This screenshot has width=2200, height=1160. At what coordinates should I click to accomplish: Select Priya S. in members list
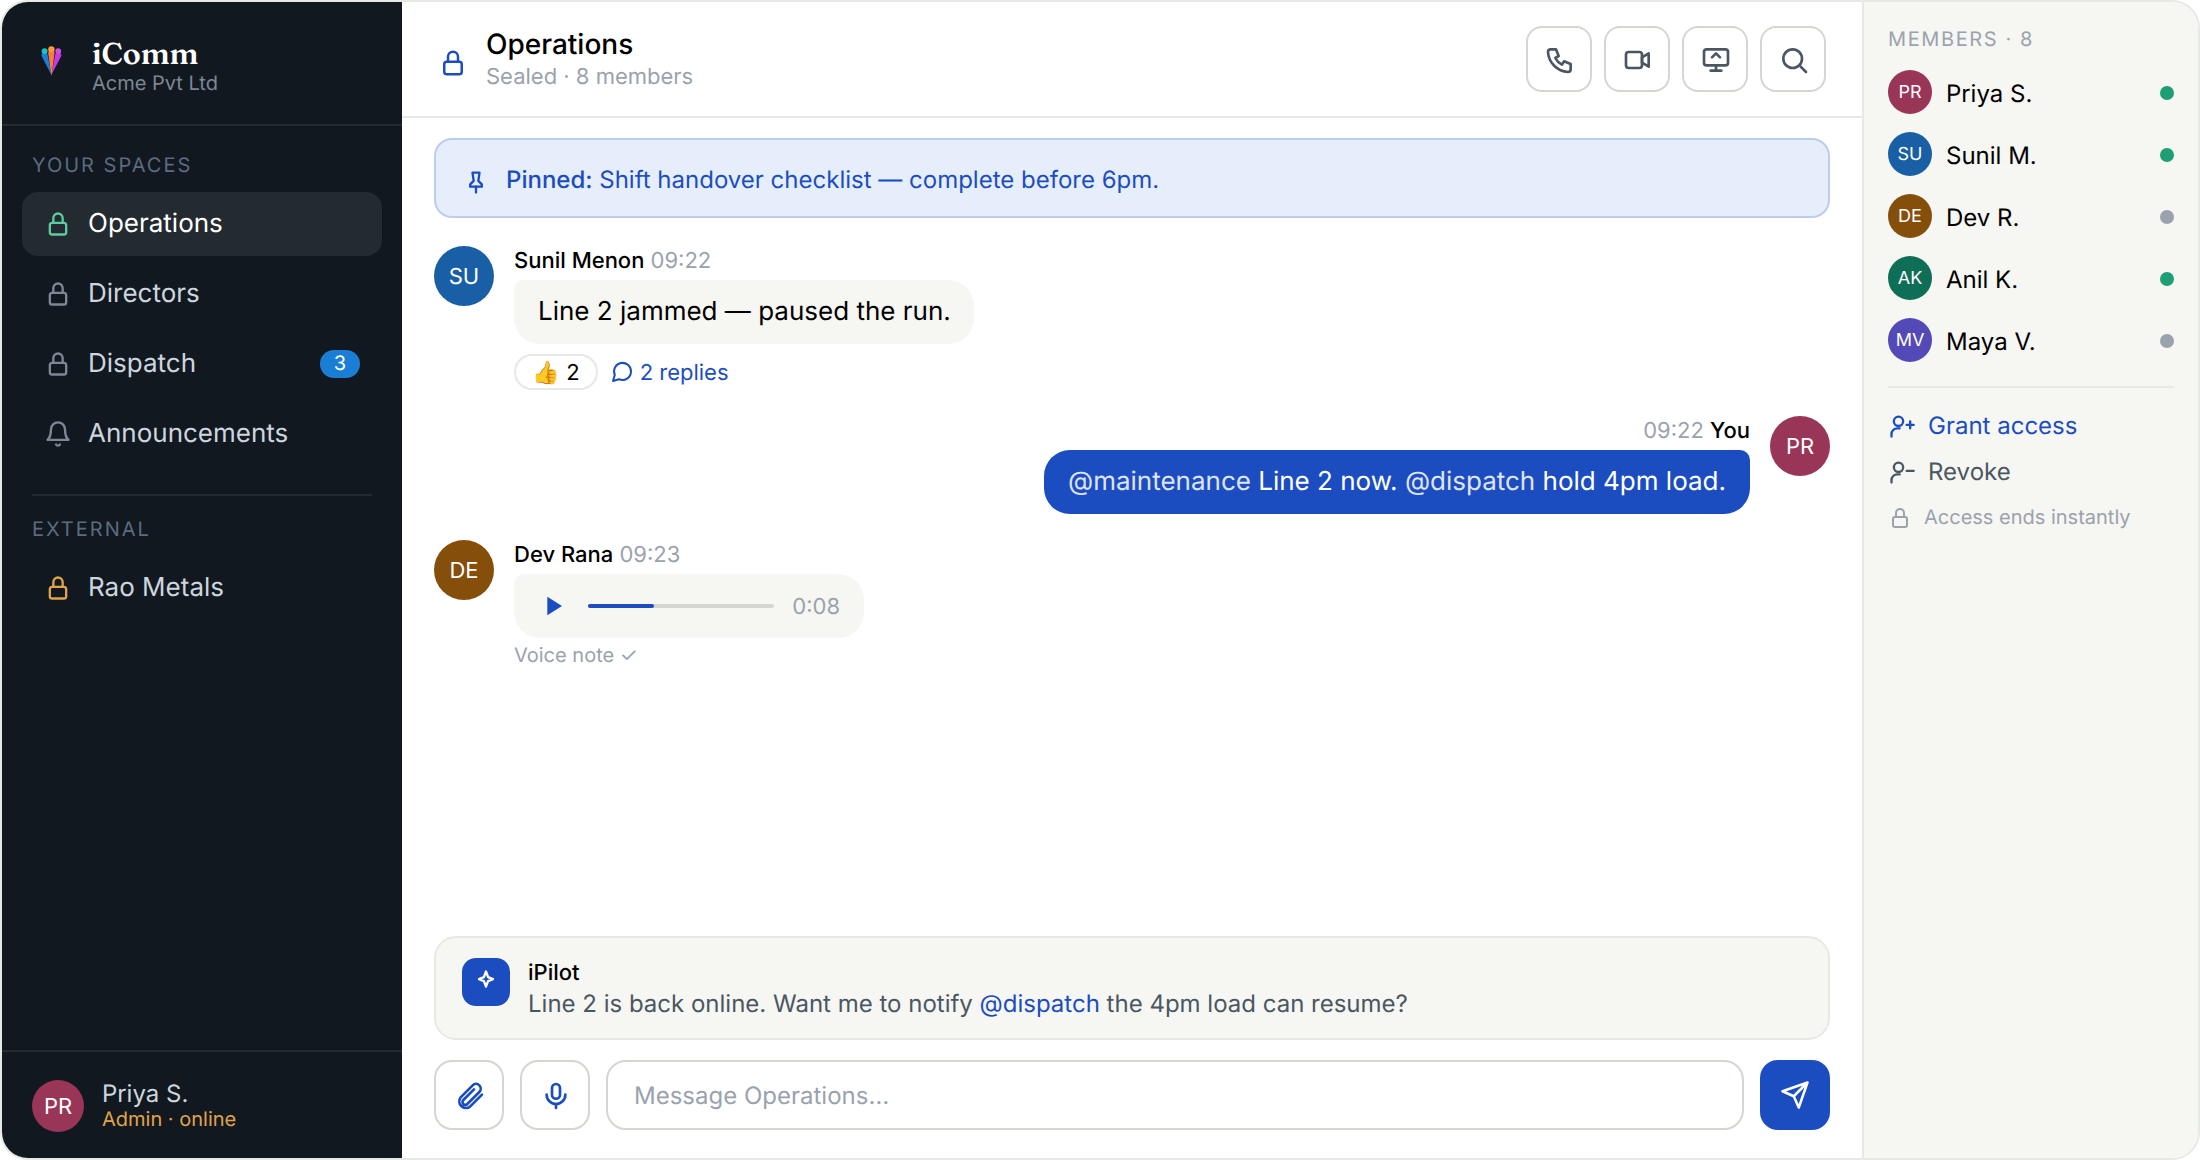pyautogui.click(x=2030, y=93)
